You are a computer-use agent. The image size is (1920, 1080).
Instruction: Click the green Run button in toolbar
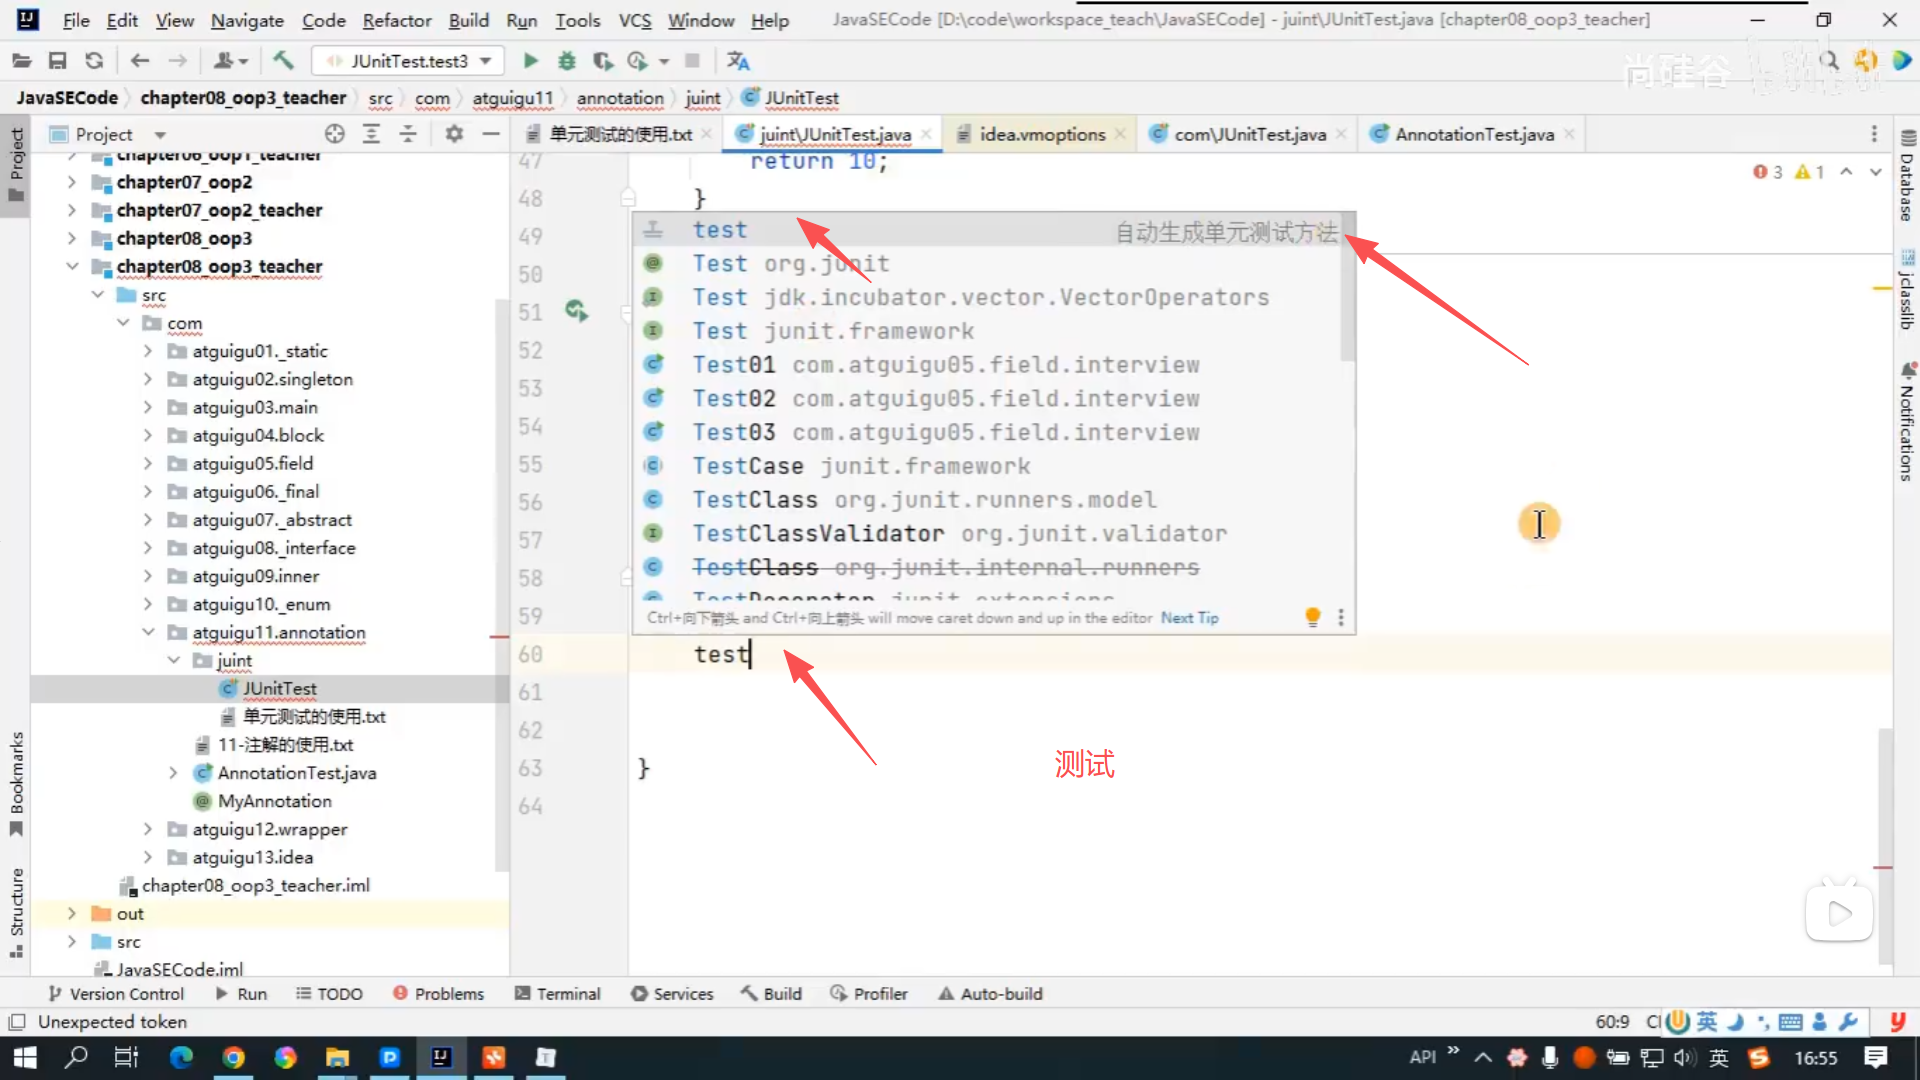[x=530, y=61]
